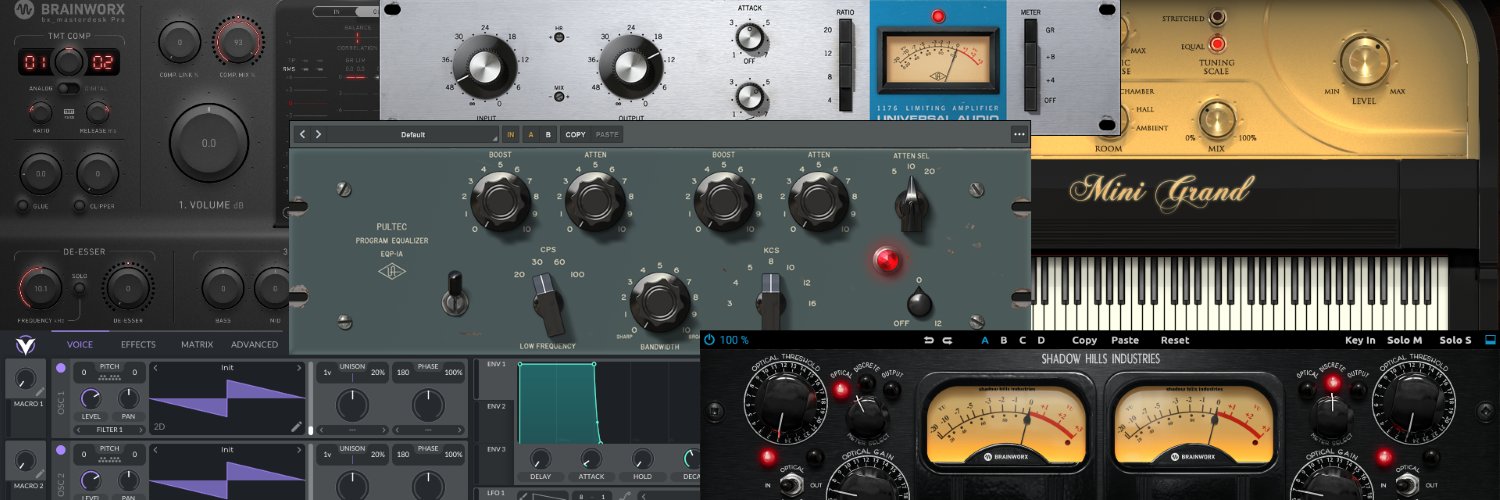Click the Pultec COPY button
The width and height of the screenshot is (1500, 500).
[576, 134]
